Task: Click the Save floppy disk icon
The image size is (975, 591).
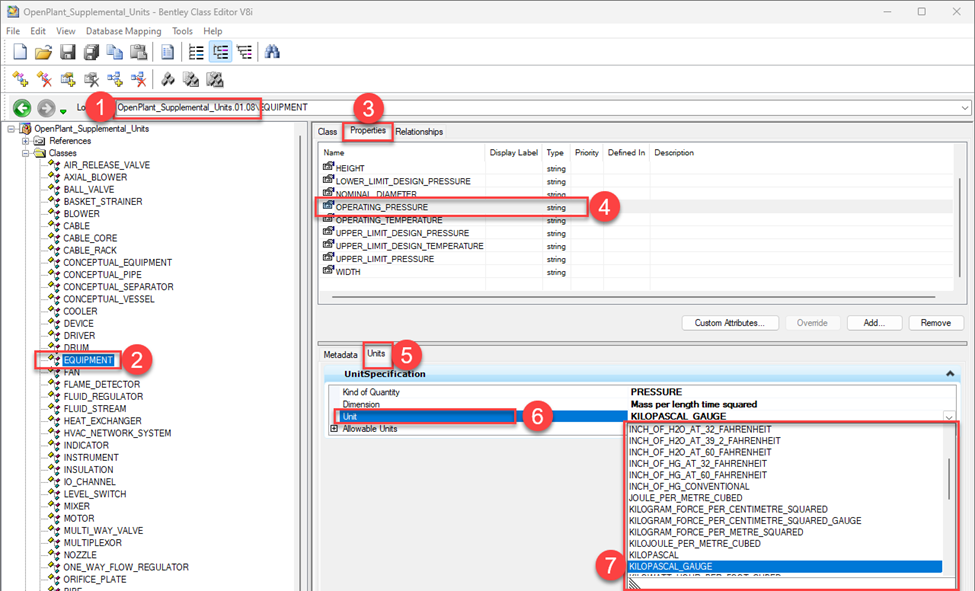Action: tap(67, 52)
